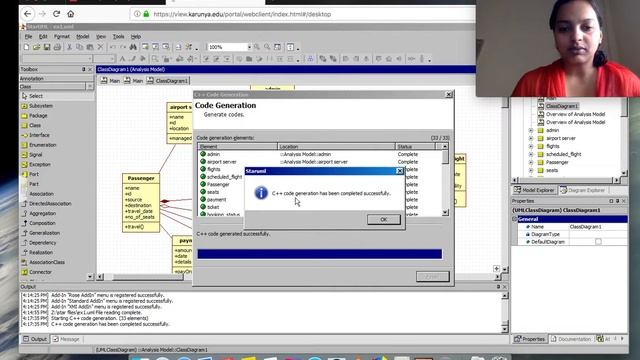Click the Print toolbar icon
640x360 pixels.
57,47
